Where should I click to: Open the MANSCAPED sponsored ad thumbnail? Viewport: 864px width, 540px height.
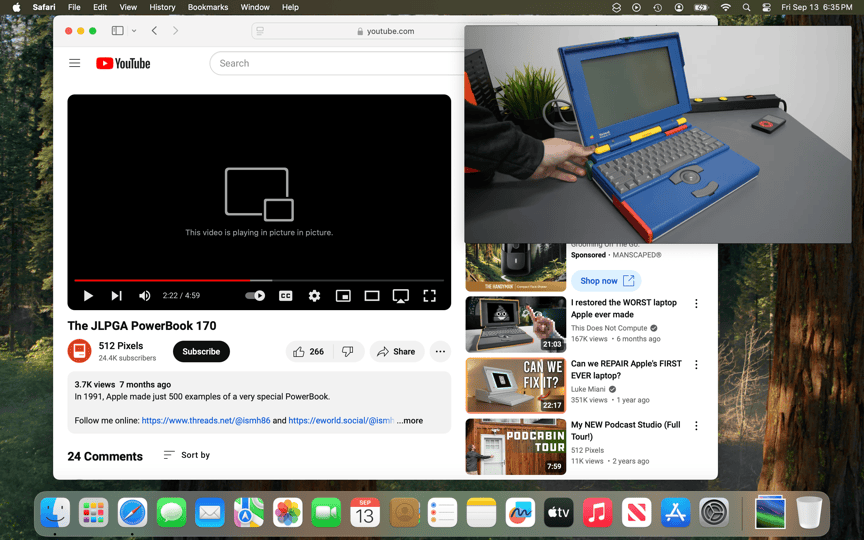coord(516,267)
